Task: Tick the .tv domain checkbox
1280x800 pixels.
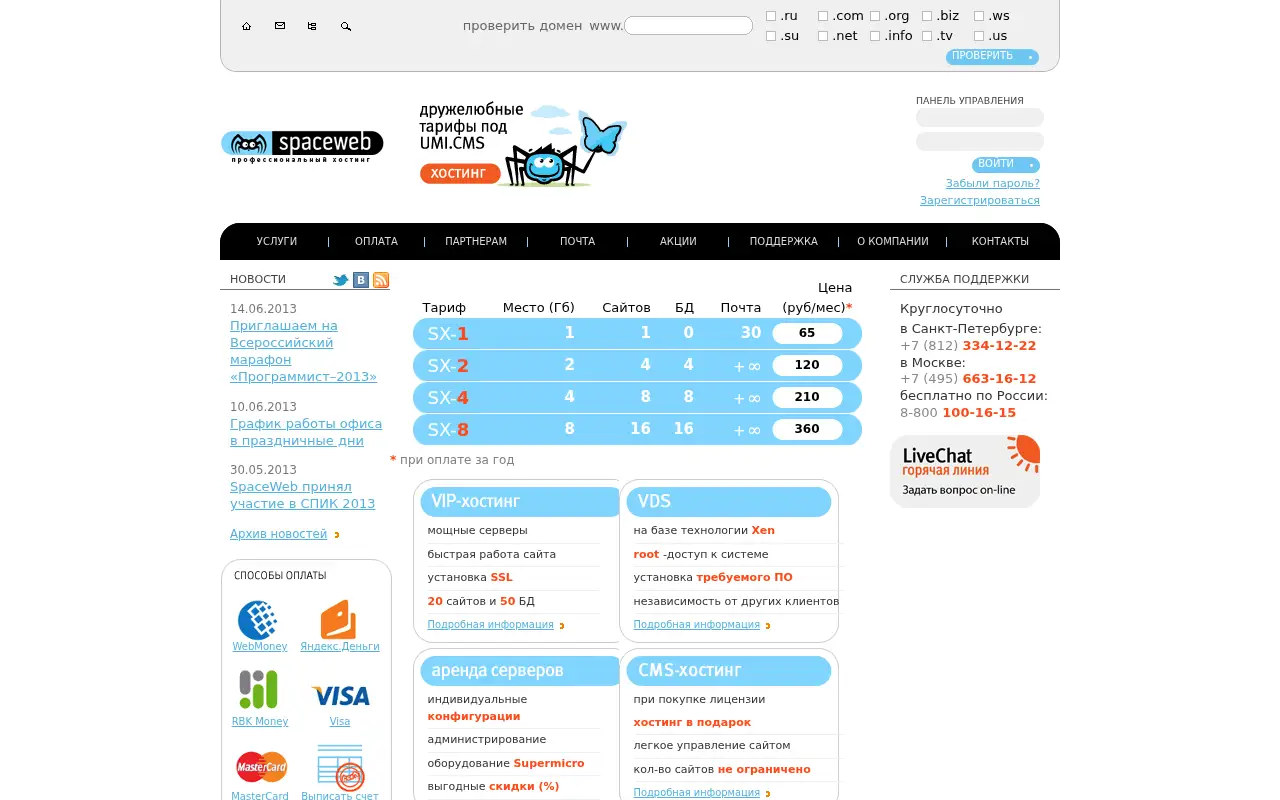Action: pos(927,36)
